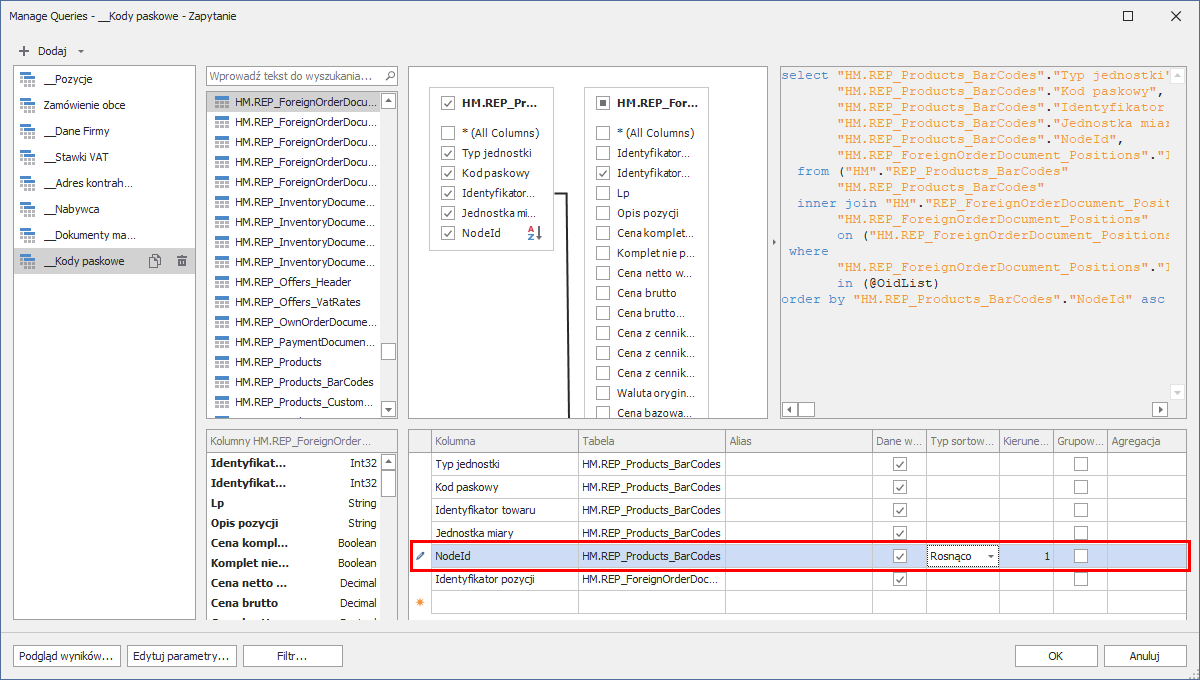Collapse the SQL panel with arrow splitter
The height and width of the screenshot is (680, 1200).
tap(774, 242)
